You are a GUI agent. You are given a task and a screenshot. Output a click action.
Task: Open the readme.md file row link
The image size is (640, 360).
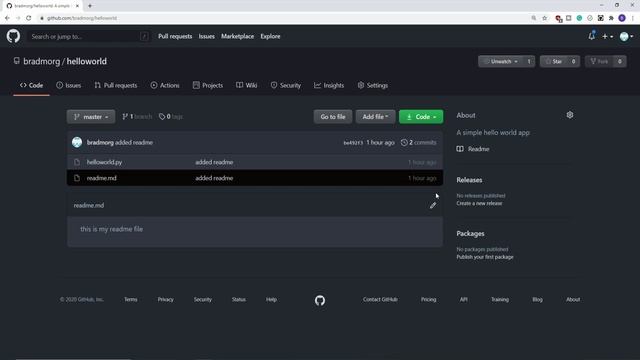(x=102, y=178)
